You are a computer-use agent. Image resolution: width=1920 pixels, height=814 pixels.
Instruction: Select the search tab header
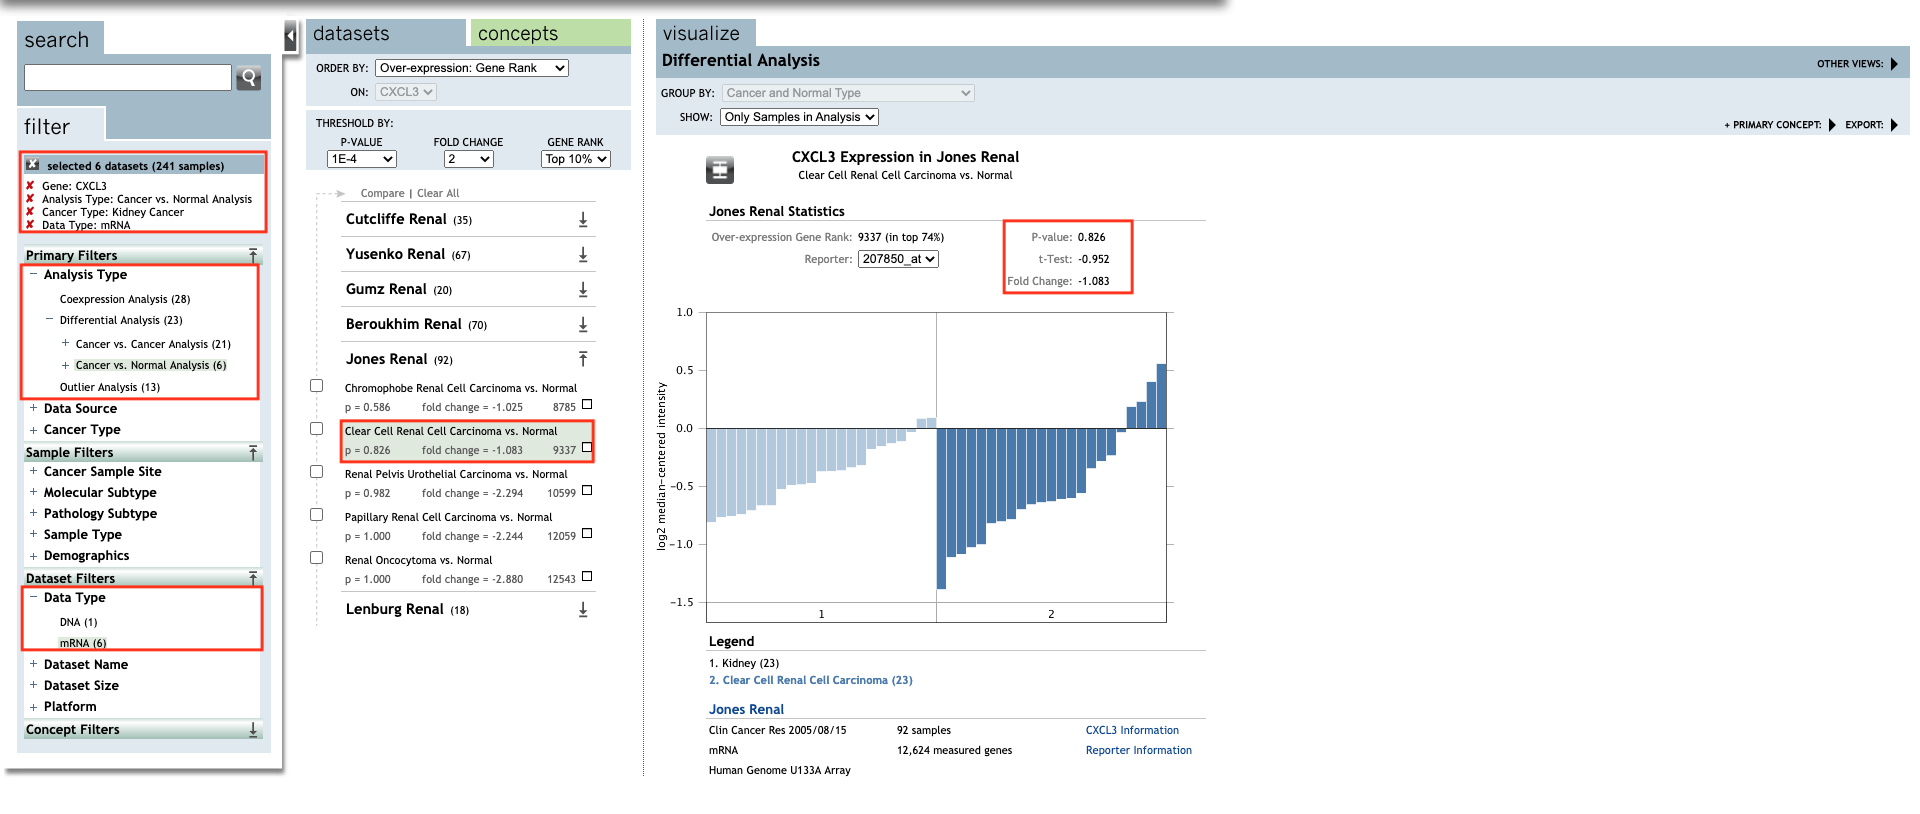tap(60, 39)
